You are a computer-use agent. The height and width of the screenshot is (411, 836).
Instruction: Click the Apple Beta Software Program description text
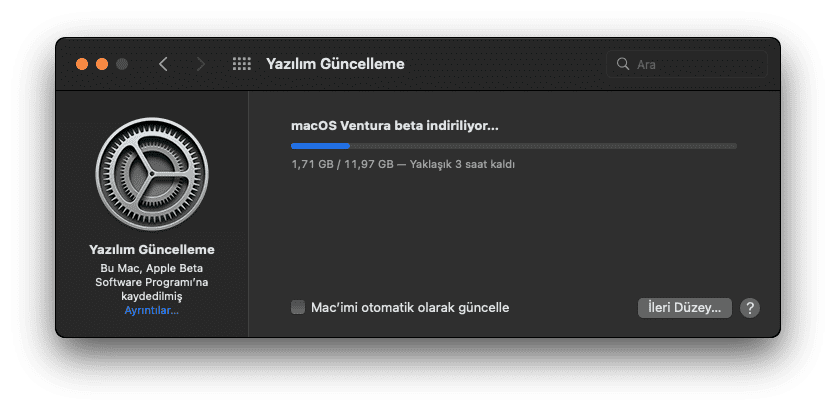(x=152, y=283)
